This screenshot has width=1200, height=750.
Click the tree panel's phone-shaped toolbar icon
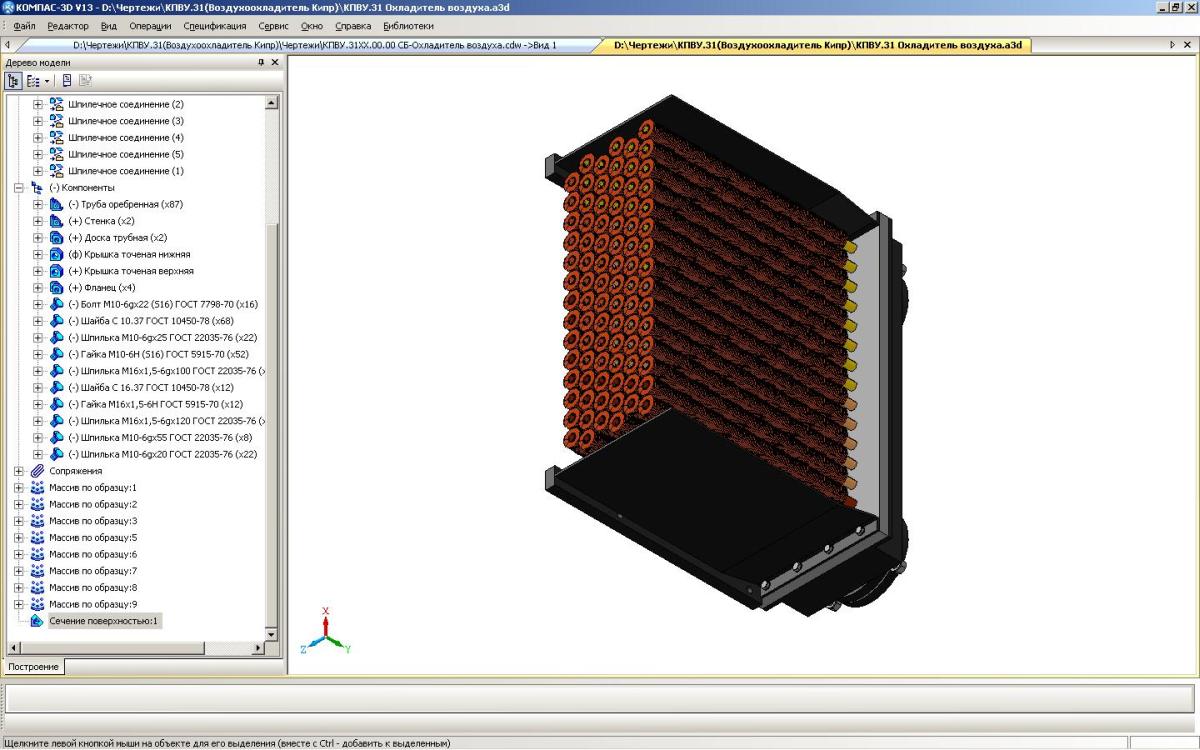point(67,80)
